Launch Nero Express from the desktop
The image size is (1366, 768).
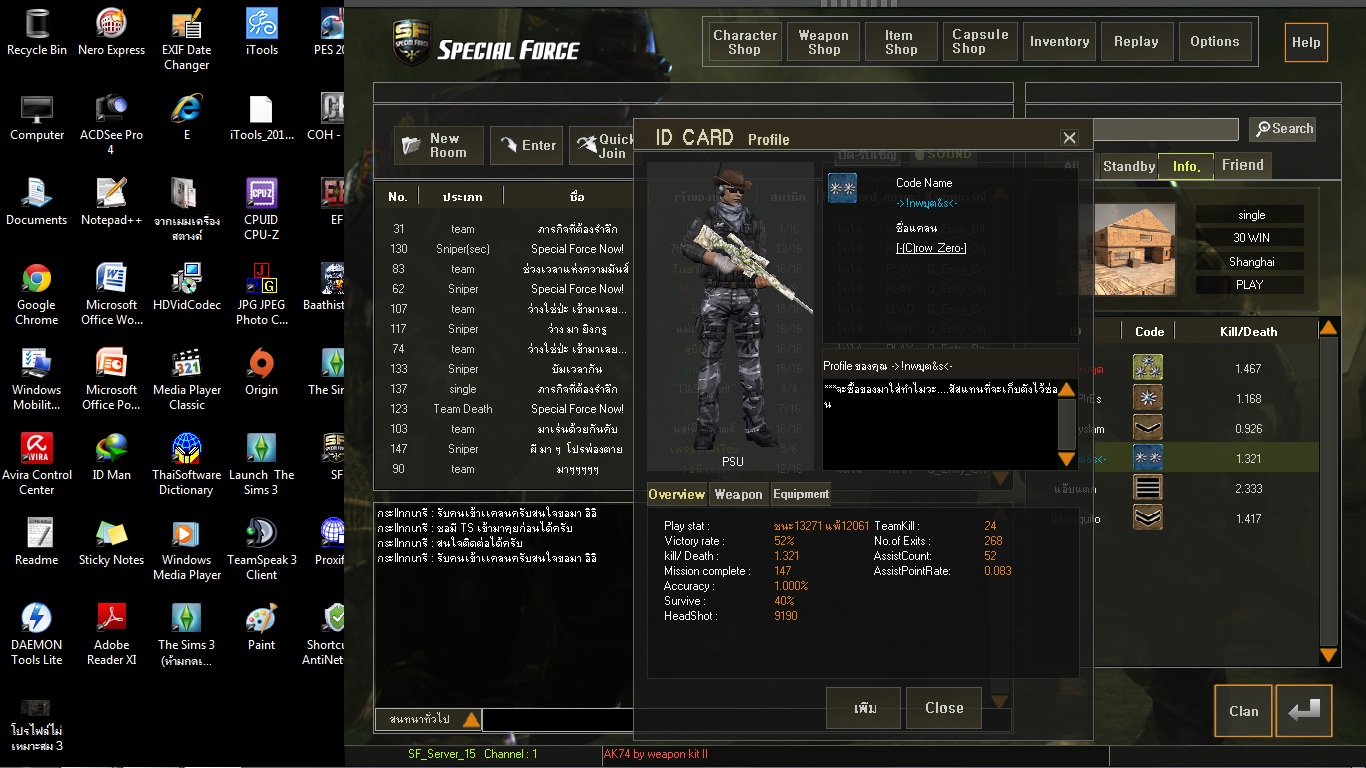111,32
